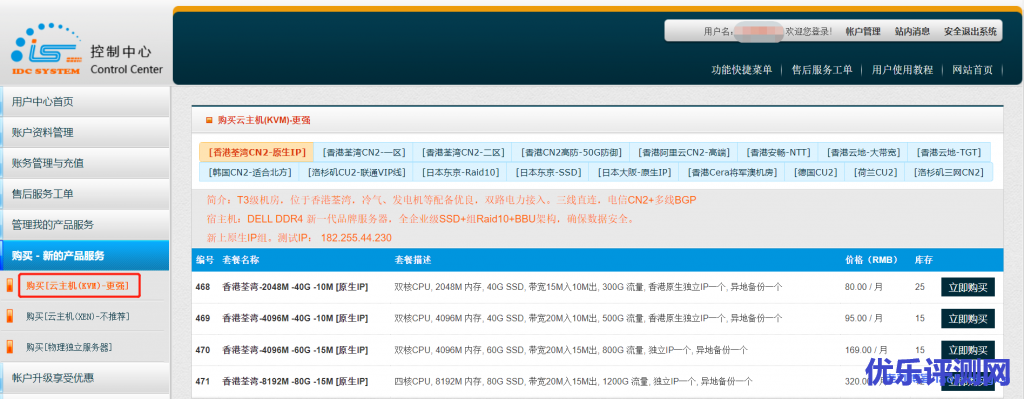
Task: Click 立即购买 for package 468
Action: click(968, 287)
